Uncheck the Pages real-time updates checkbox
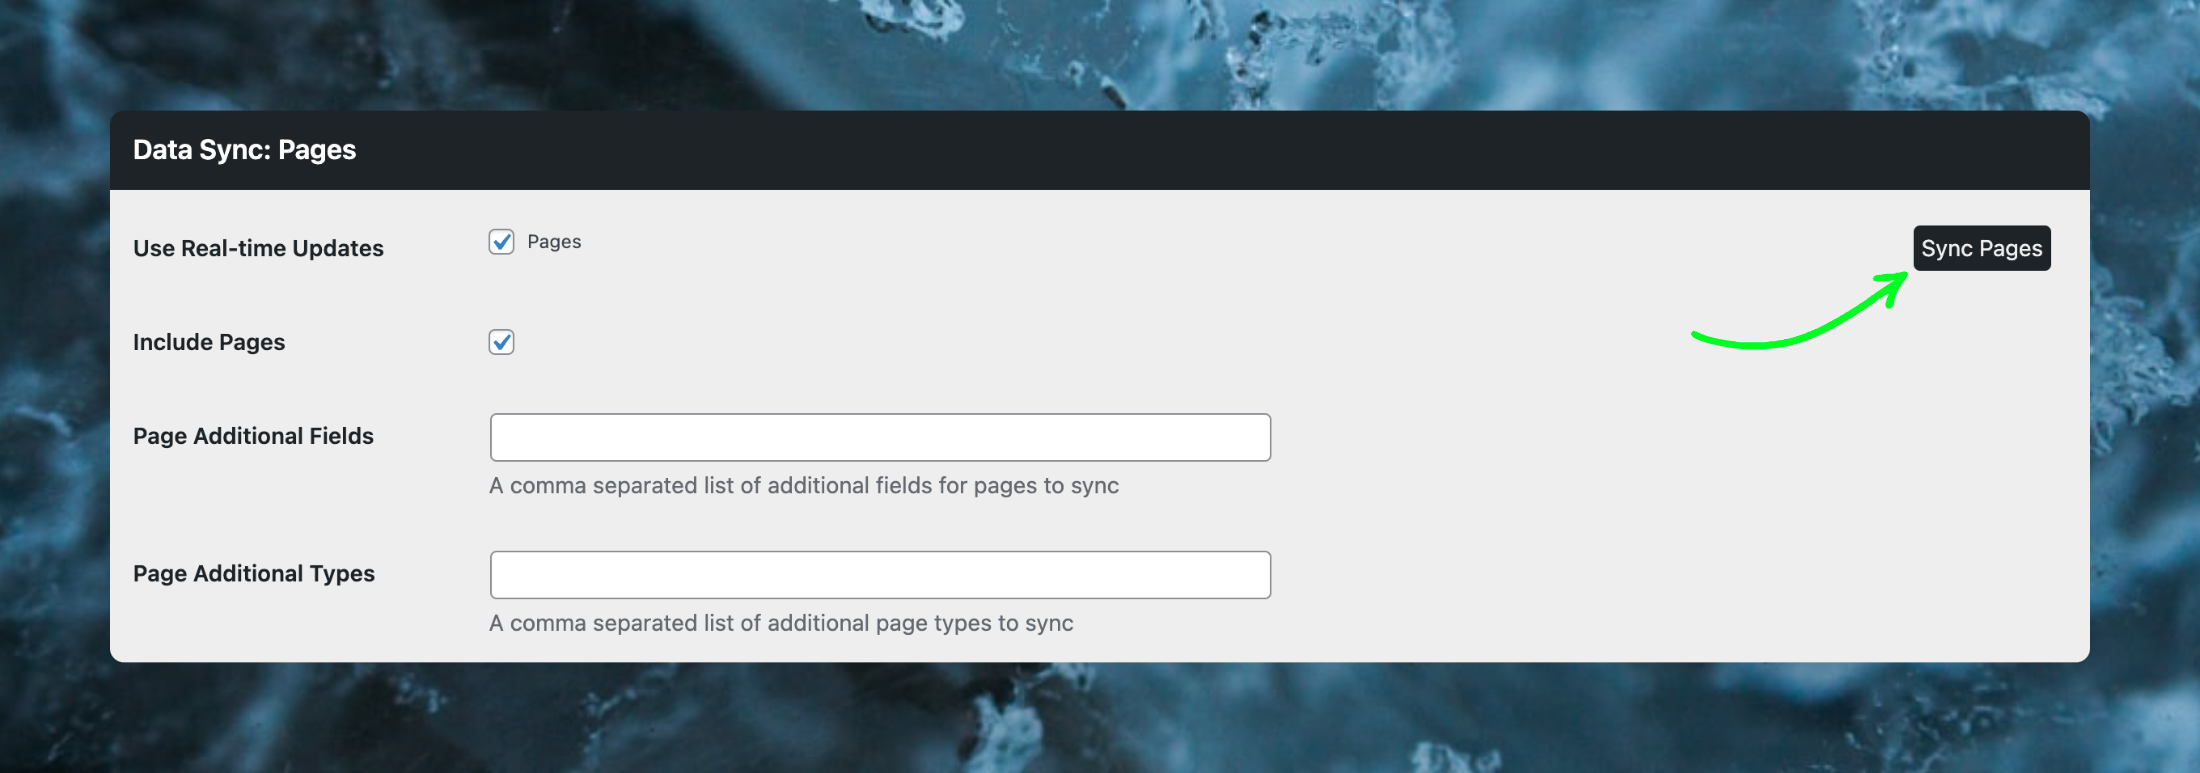Image resolution: width=2200 pixels, height=773 pixels. (501, 242)
